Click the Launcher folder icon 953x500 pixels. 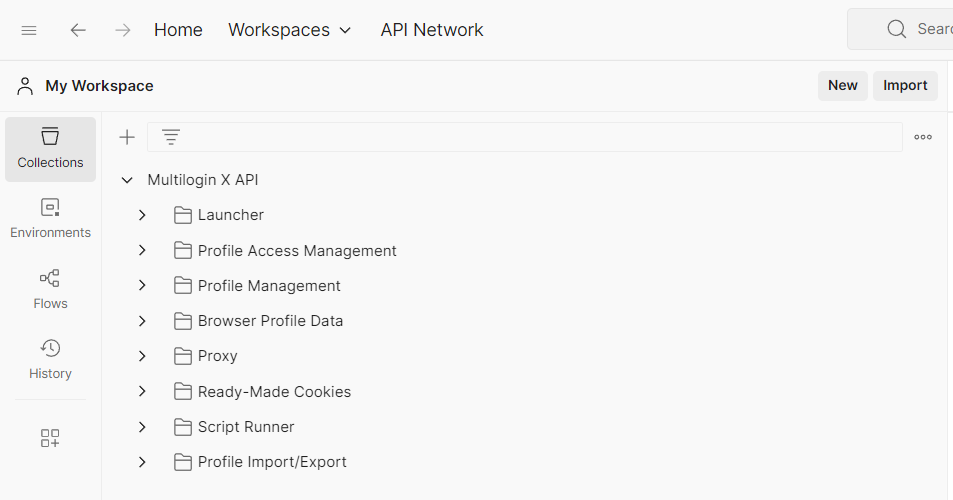183,215
